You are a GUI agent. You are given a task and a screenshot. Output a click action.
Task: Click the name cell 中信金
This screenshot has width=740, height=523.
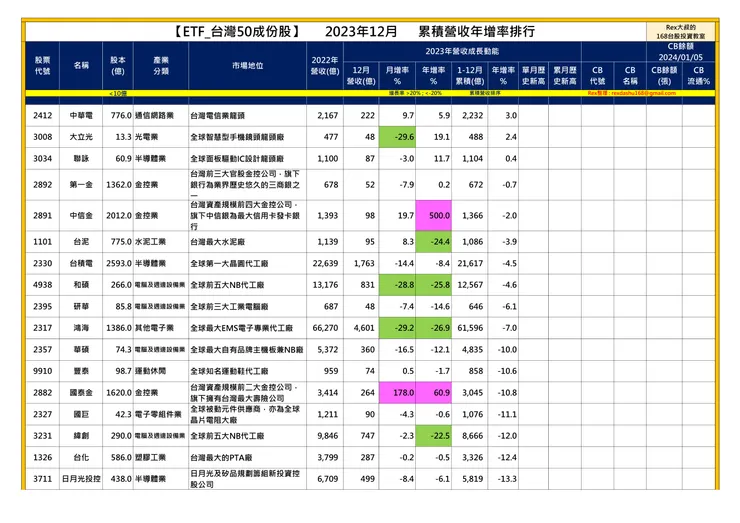click(x=81, y=215)
